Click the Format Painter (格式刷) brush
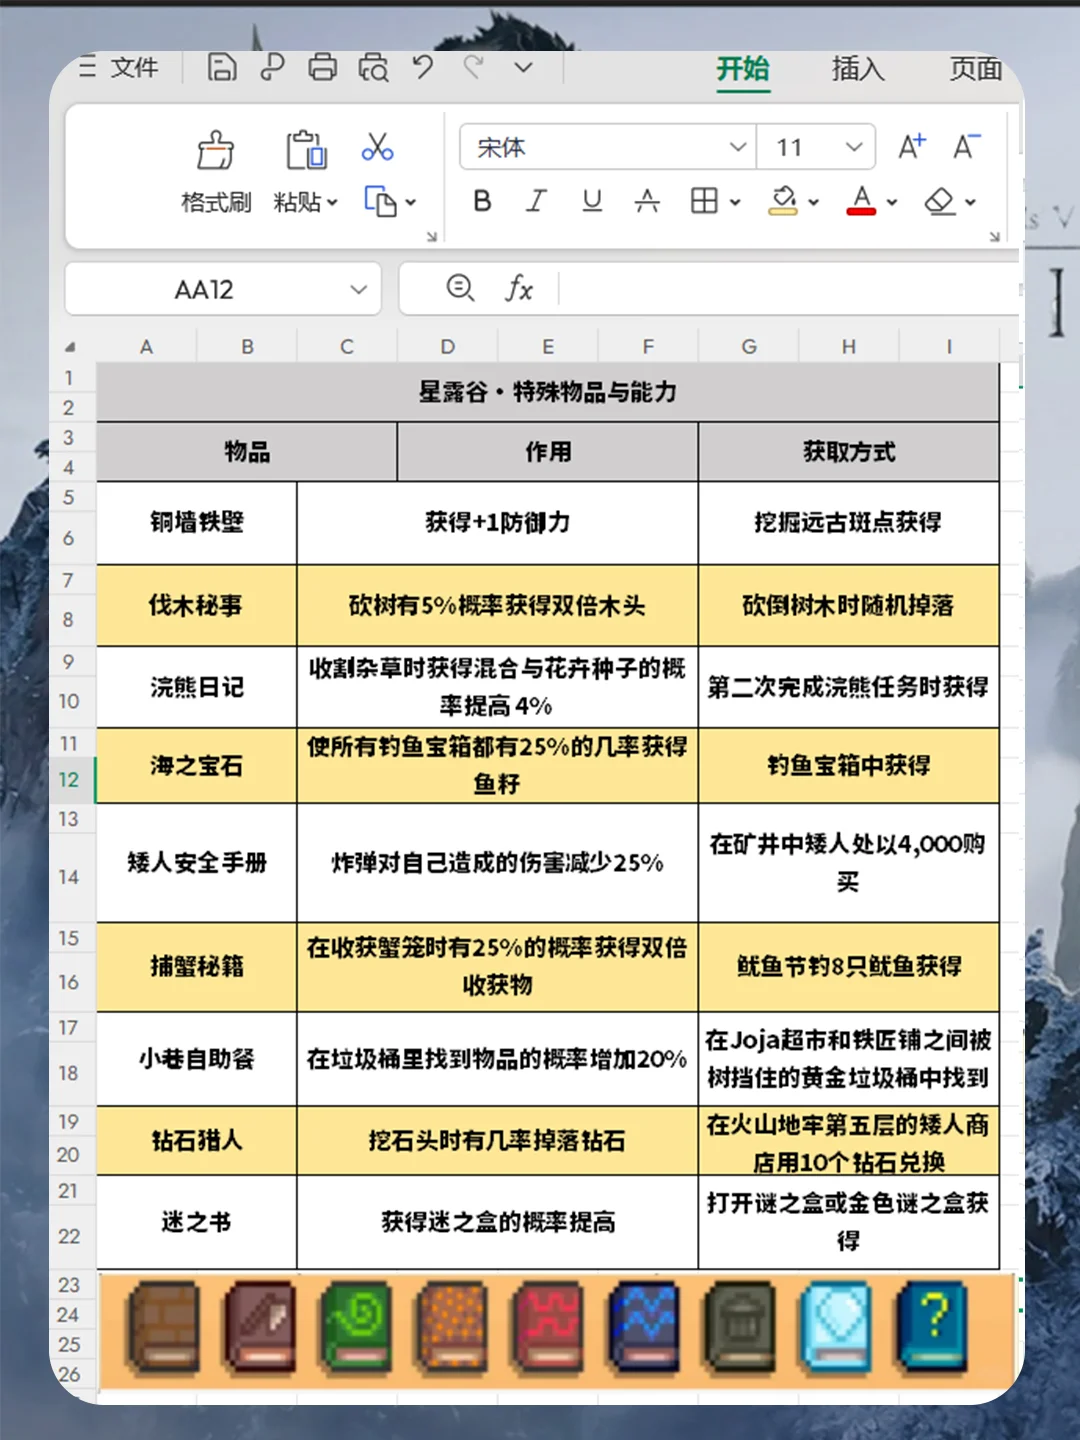 click(215, 150)
